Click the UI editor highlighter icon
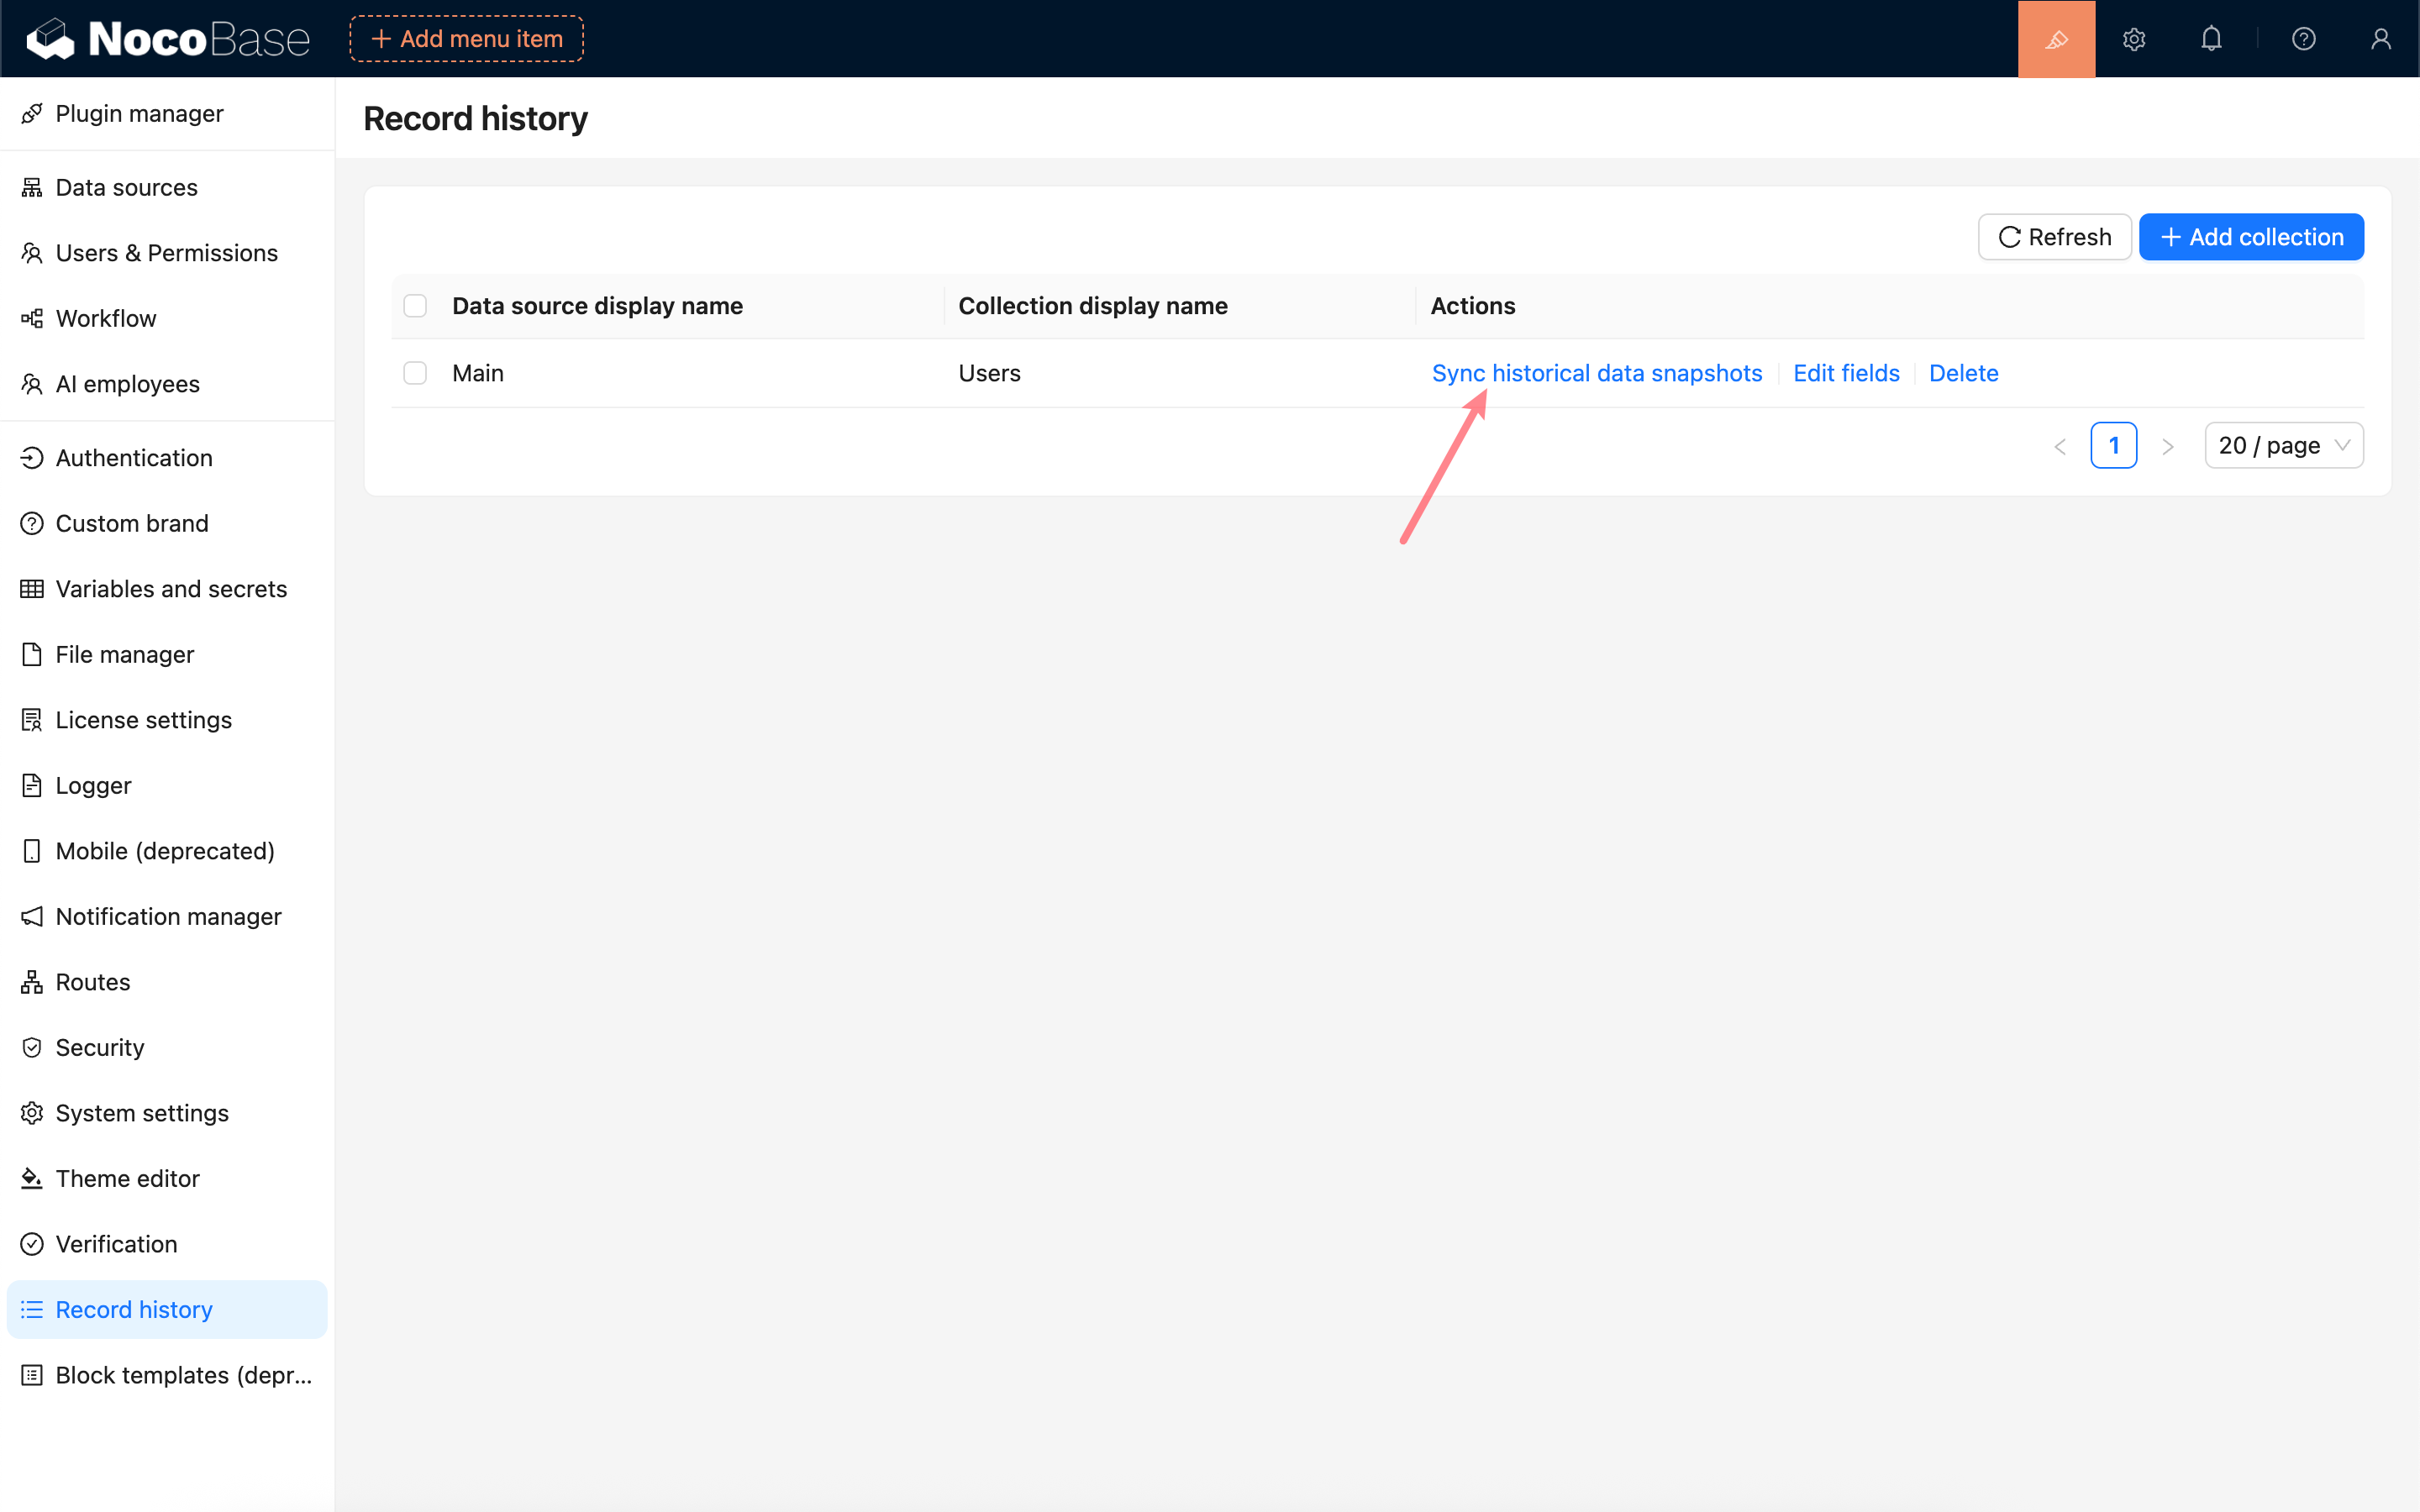This screenshot has height=1512, width=2420. pyautogui.click(x=2055, y=39)
